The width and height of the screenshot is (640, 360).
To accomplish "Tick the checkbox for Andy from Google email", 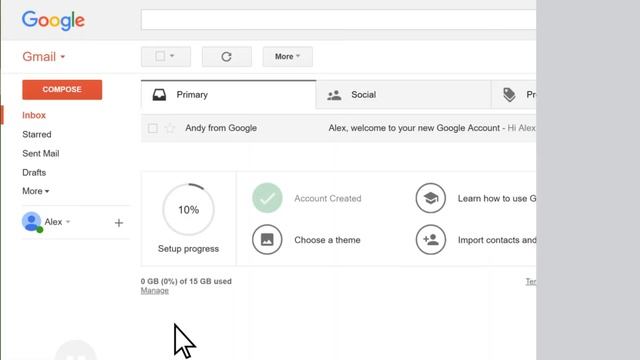I will pyautogui.click(x=153, y=128).
